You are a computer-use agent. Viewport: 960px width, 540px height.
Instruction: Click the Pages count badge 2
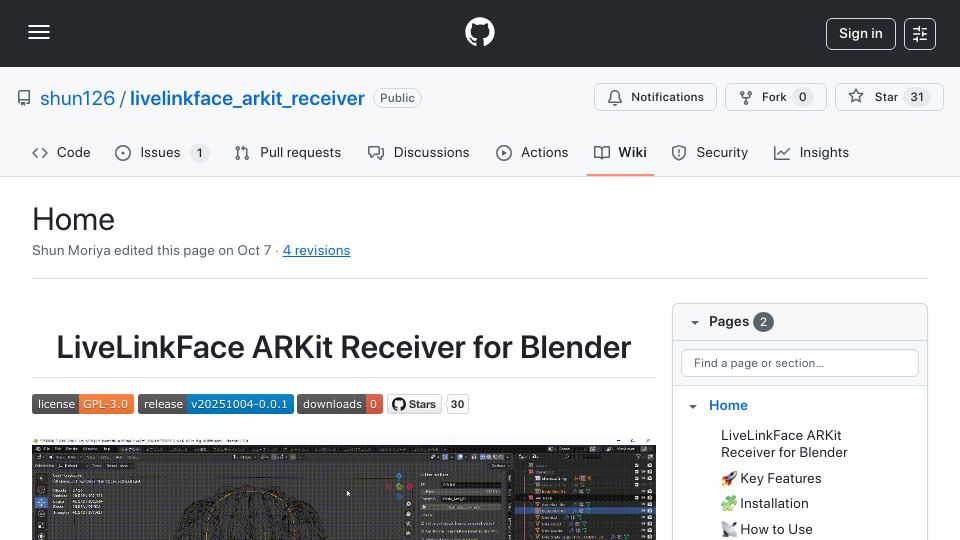763,322
